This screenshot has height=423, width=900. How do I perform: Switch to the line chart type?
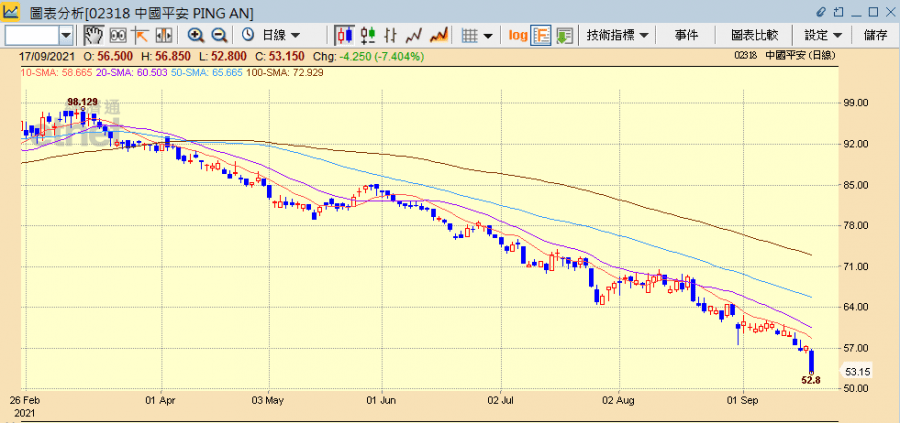[415, 35]
